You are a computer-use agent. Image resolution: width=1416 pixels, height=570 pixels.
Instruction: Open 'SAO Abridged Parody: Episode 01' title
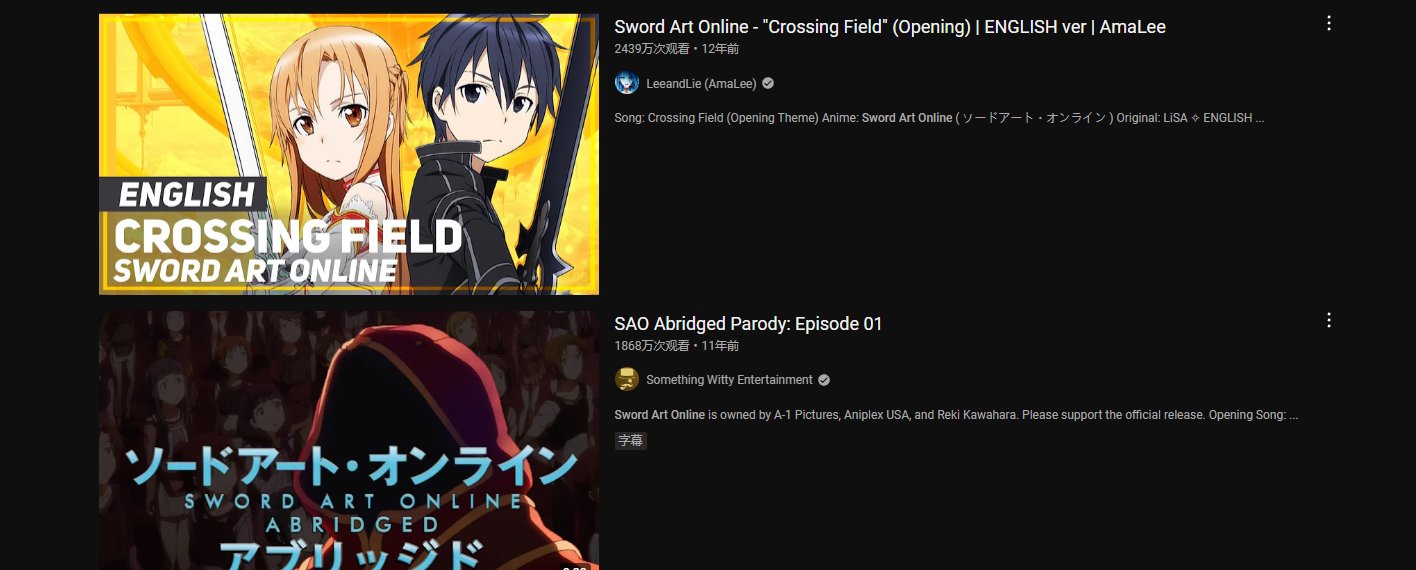click(748, 324)
